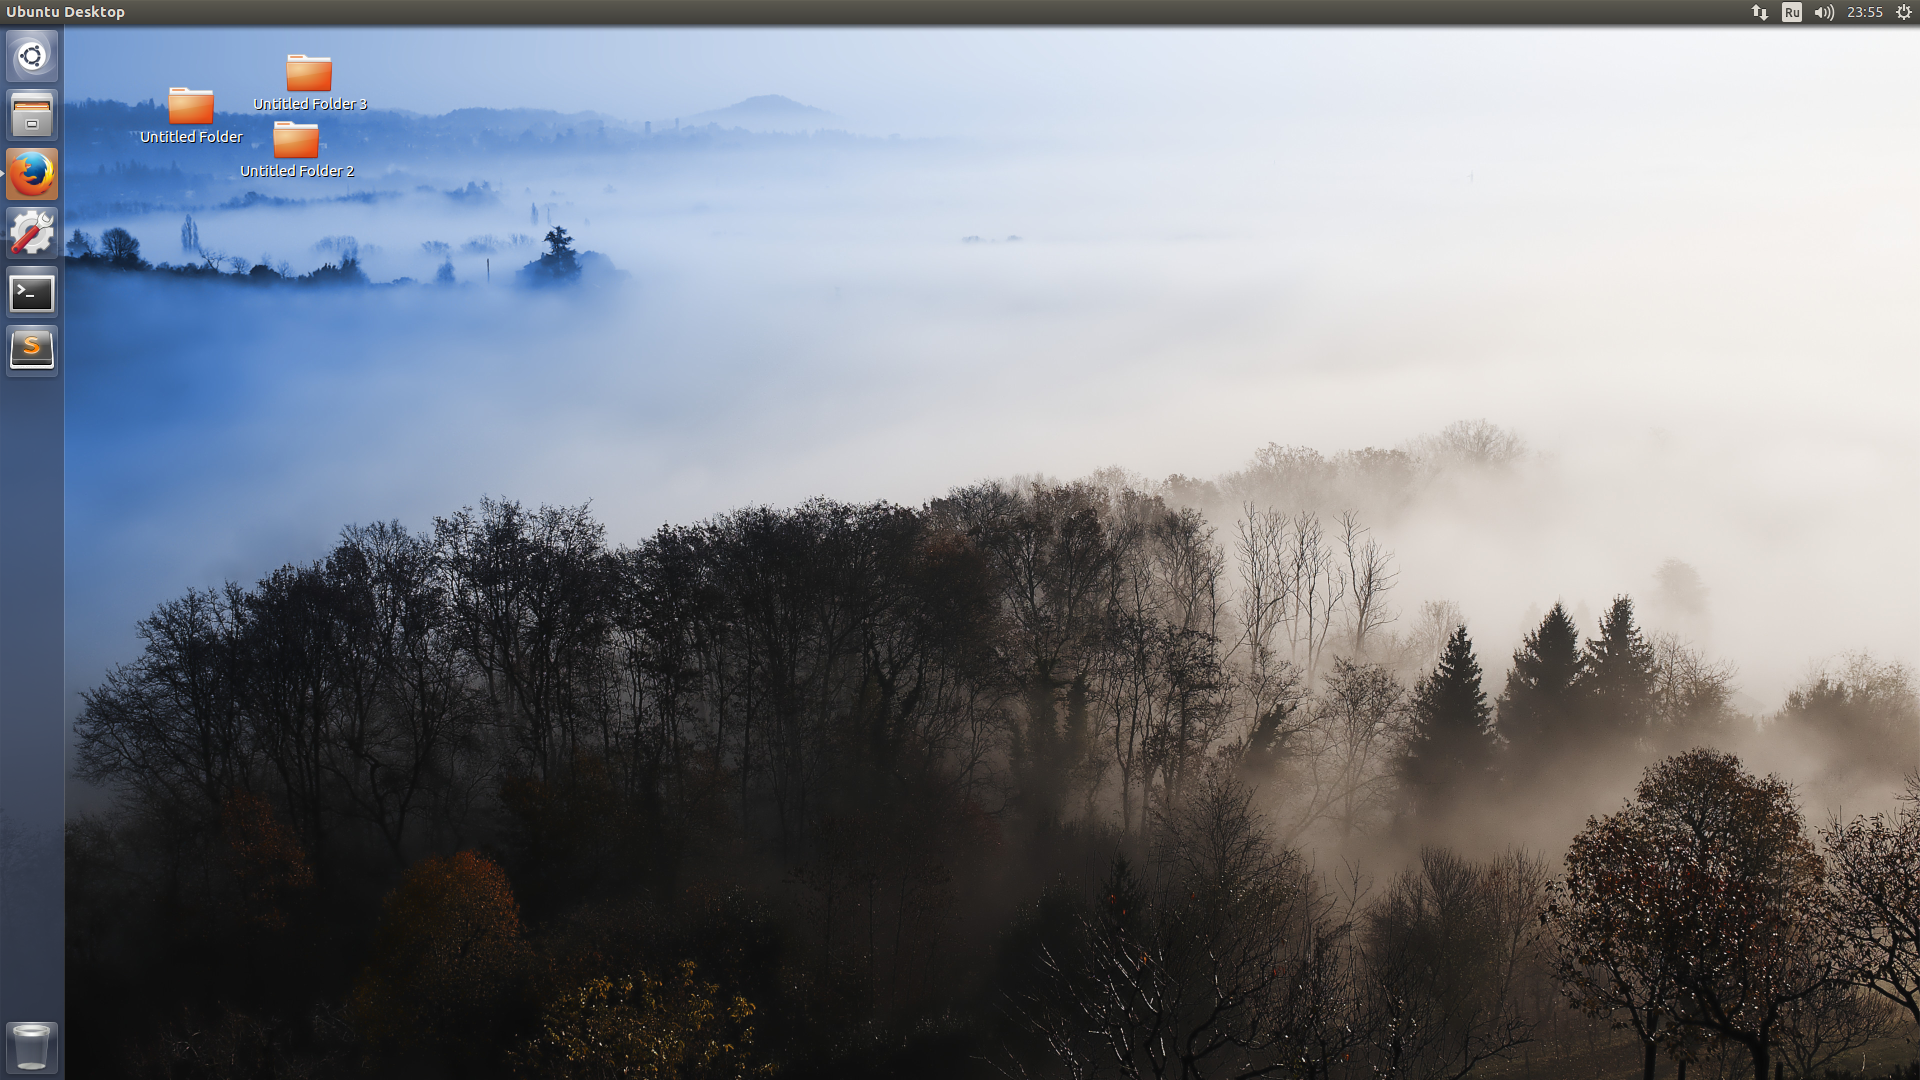Launch Firefox from the dock
1920x1080 pixels.
(32, 174)
